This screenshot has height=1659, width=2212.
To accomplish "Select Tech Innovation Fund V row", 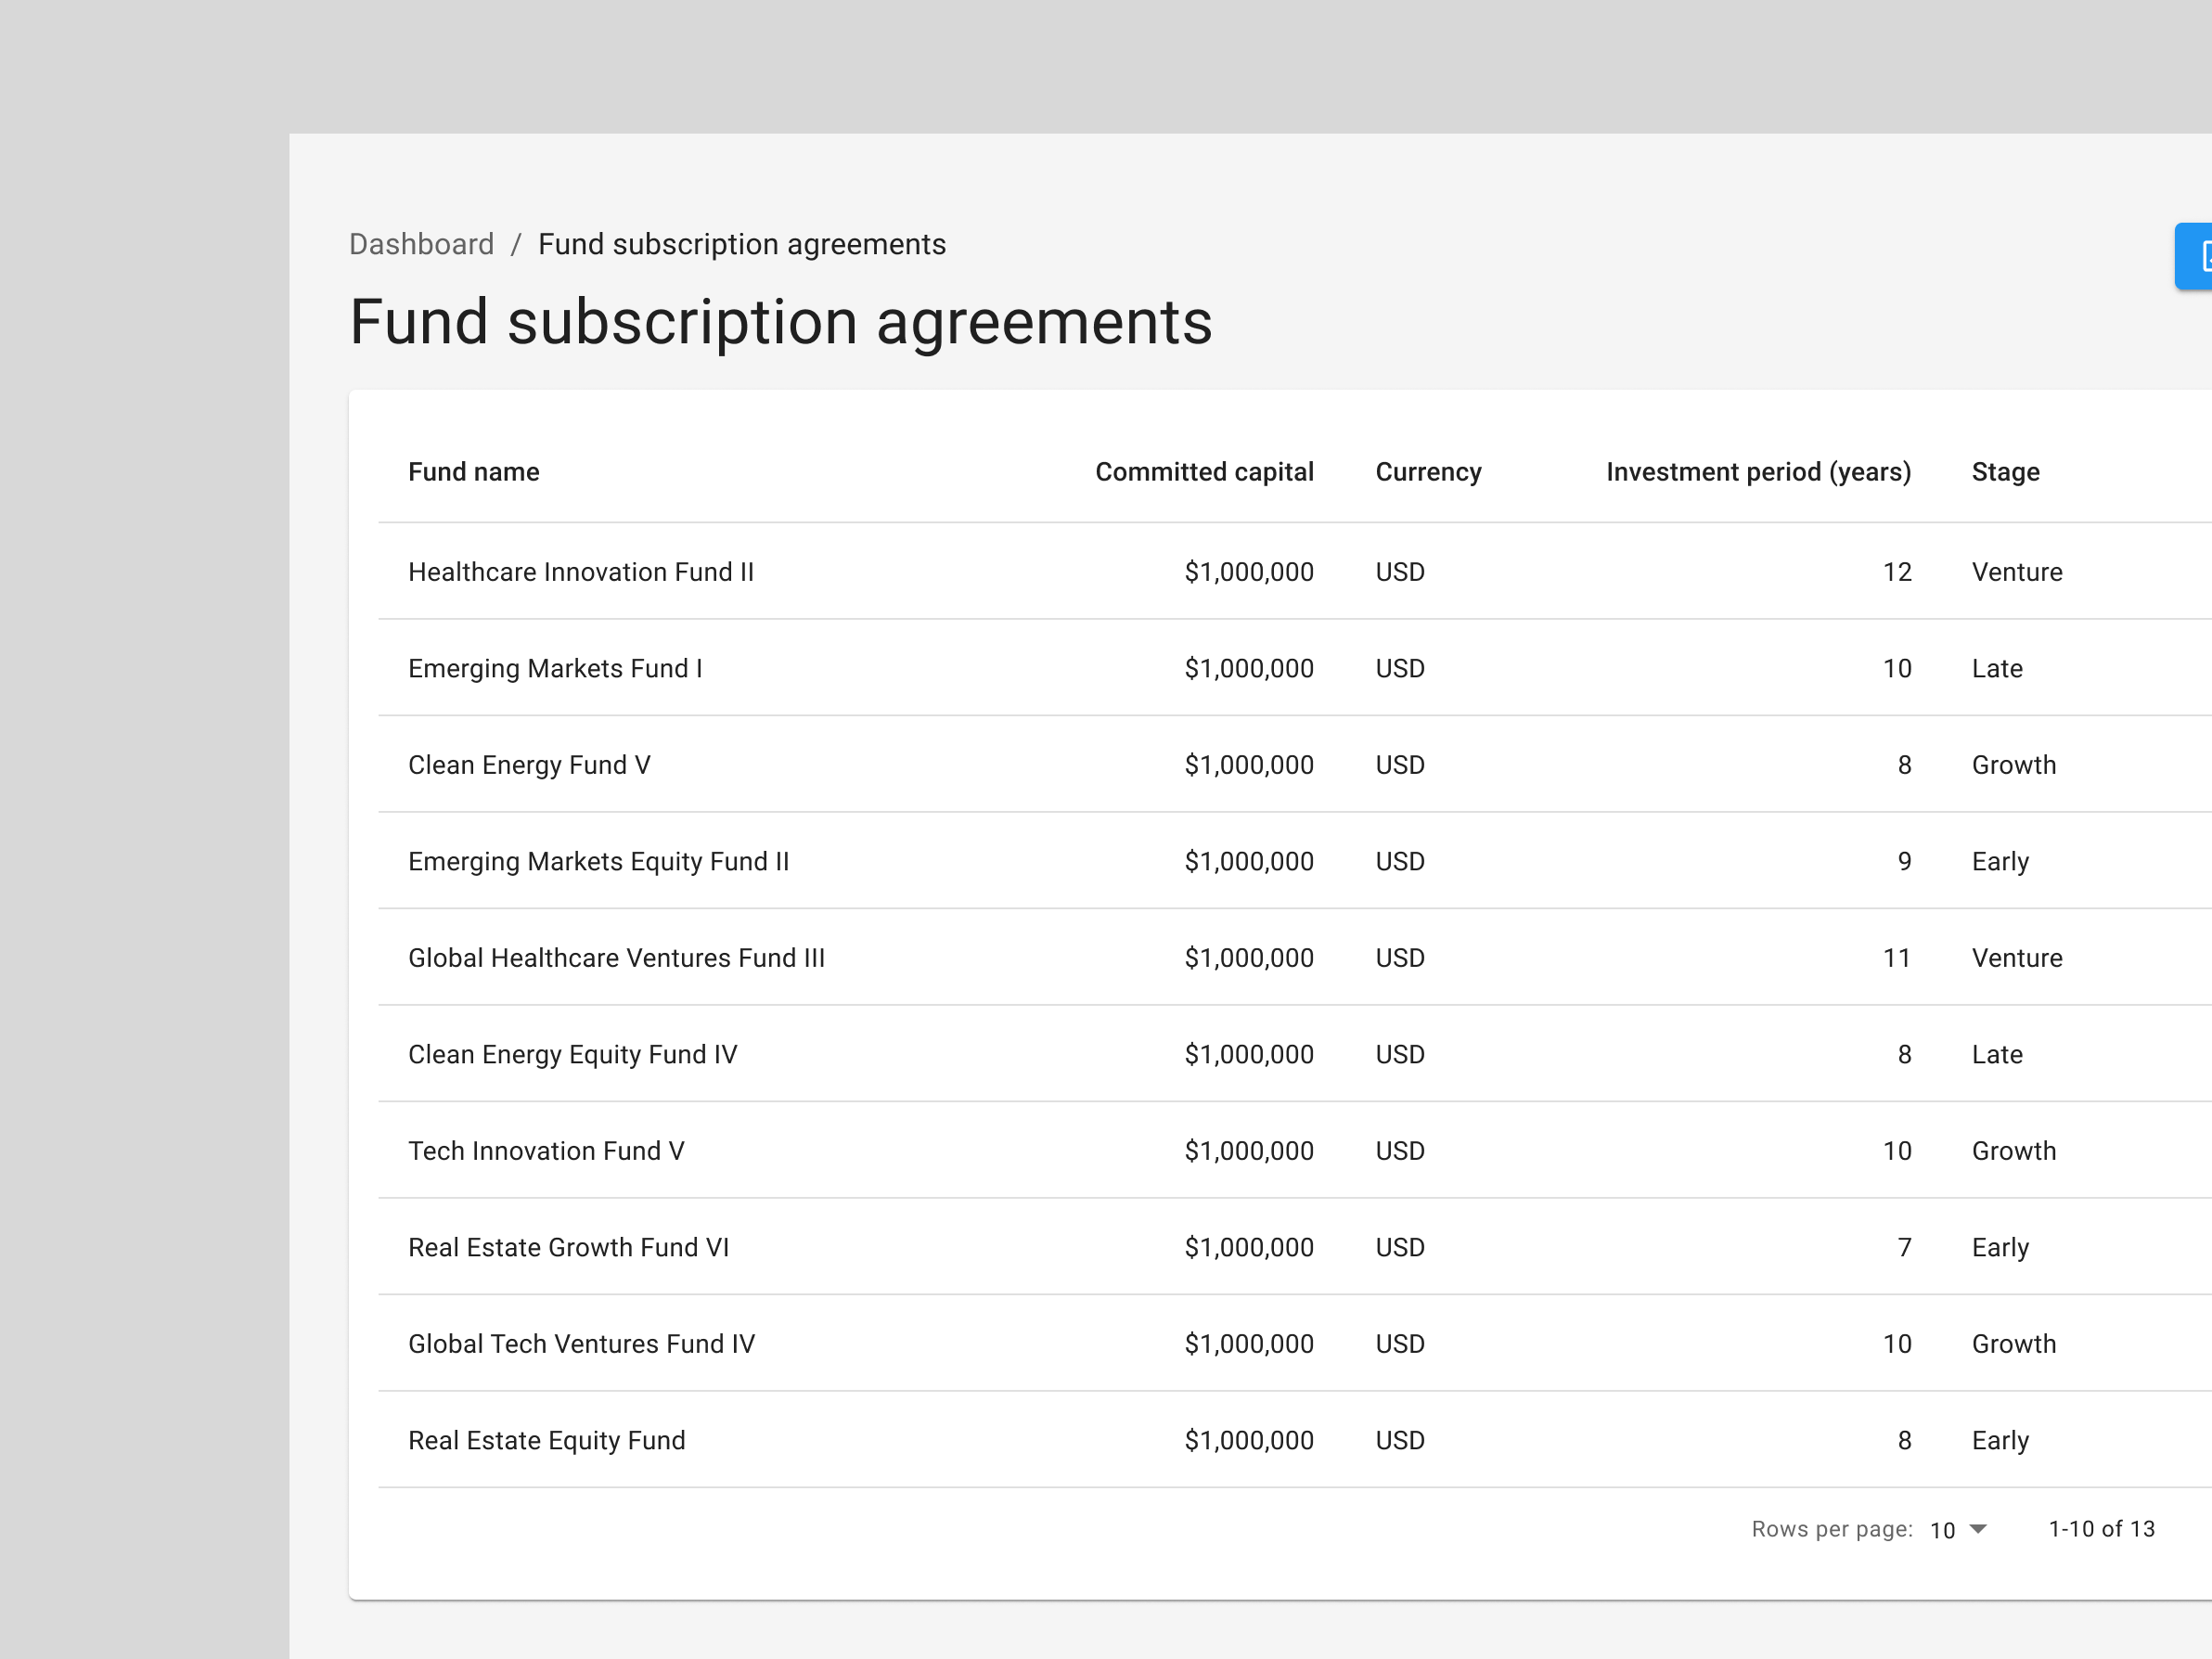I will coord(1295,1151).
